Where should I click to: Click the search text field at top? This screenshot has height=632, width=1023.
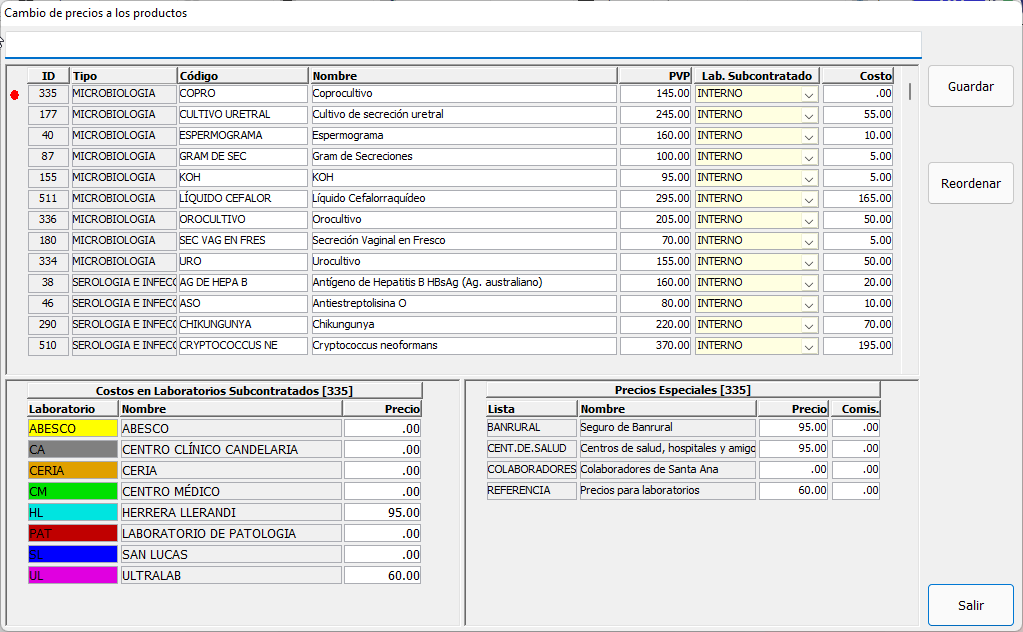click(x=462, y=46)
